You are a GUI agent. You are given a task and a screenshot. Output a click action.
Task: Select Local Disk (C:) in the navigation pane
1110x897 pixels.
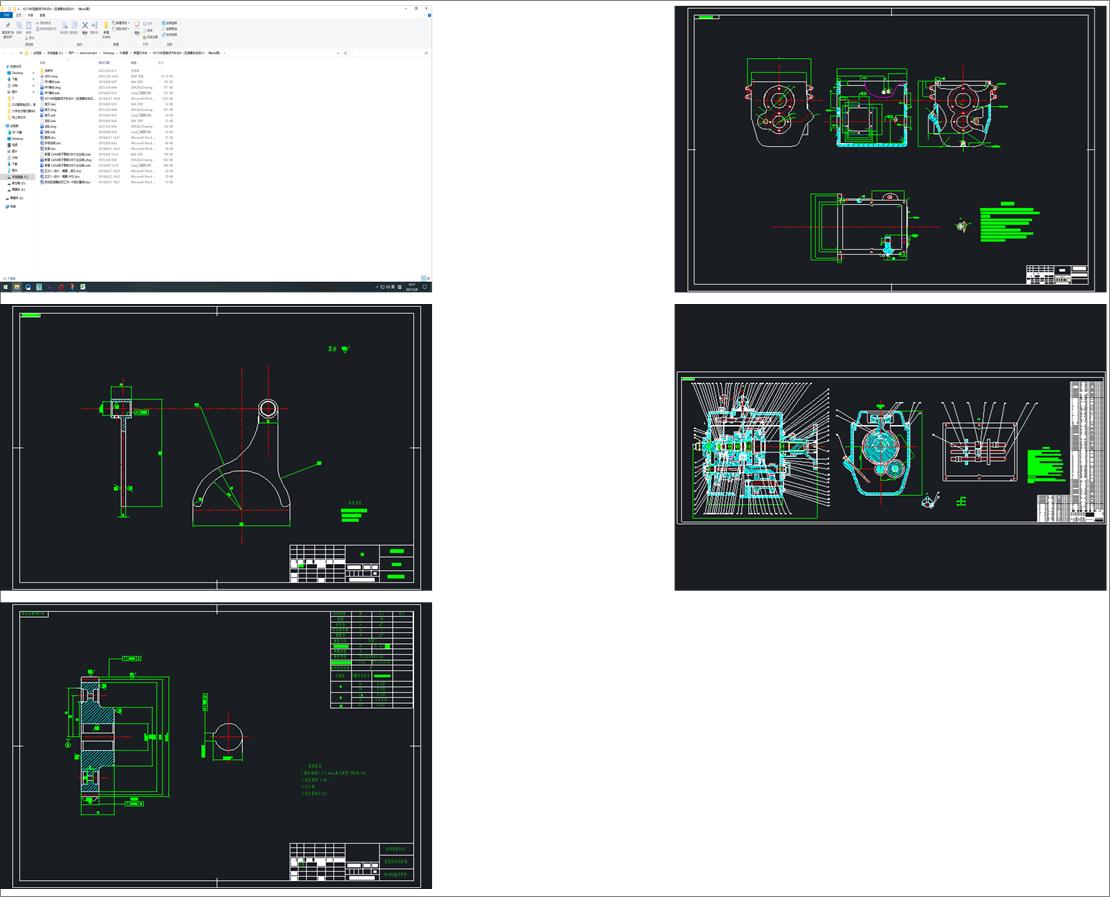click(x=17, y=177)
